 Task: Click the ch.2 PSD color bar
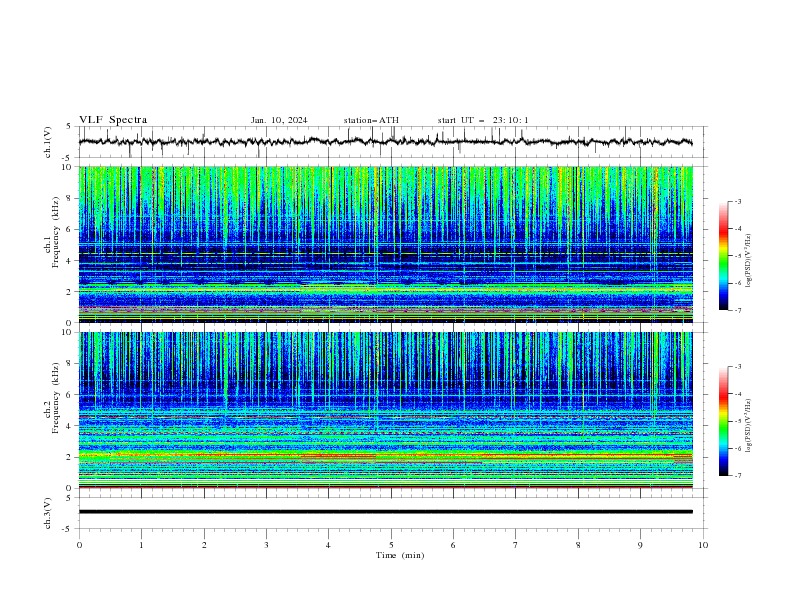click(723, 421)
